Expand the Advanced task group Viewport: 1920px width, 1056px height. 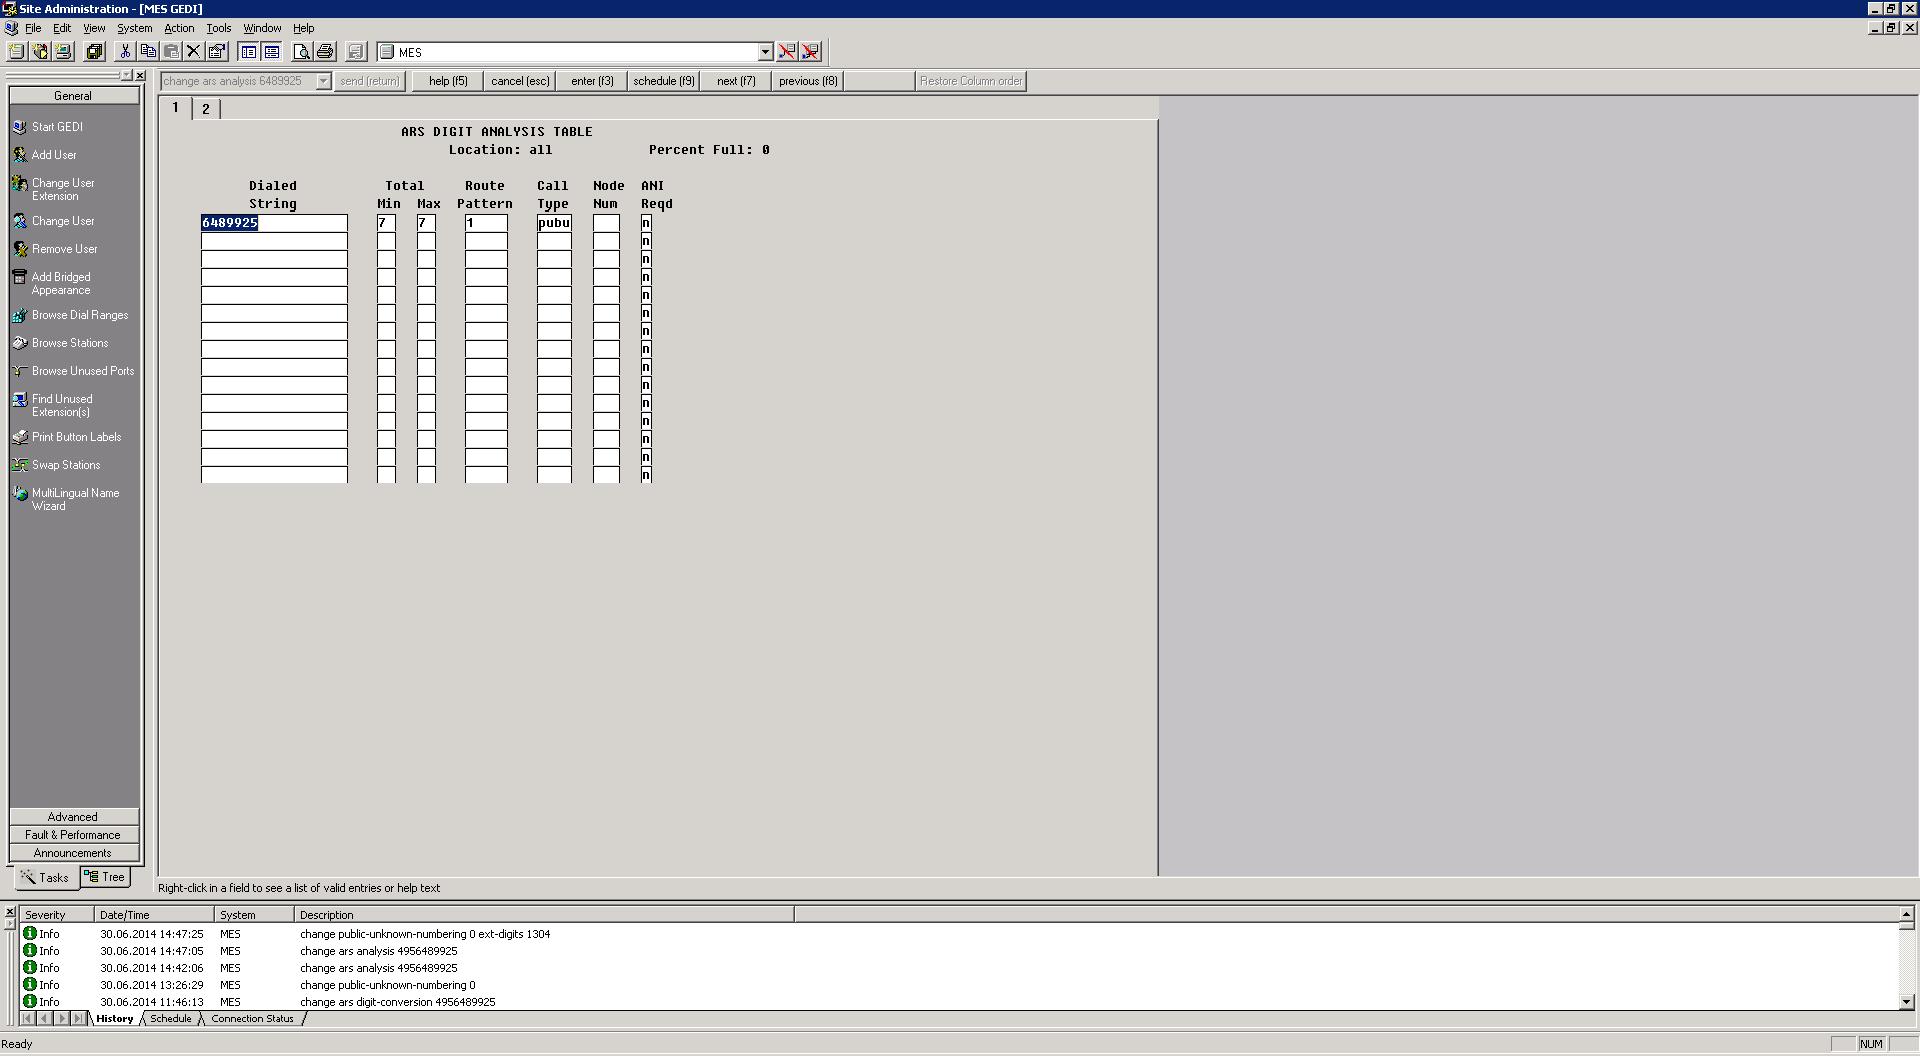(73, 817)
